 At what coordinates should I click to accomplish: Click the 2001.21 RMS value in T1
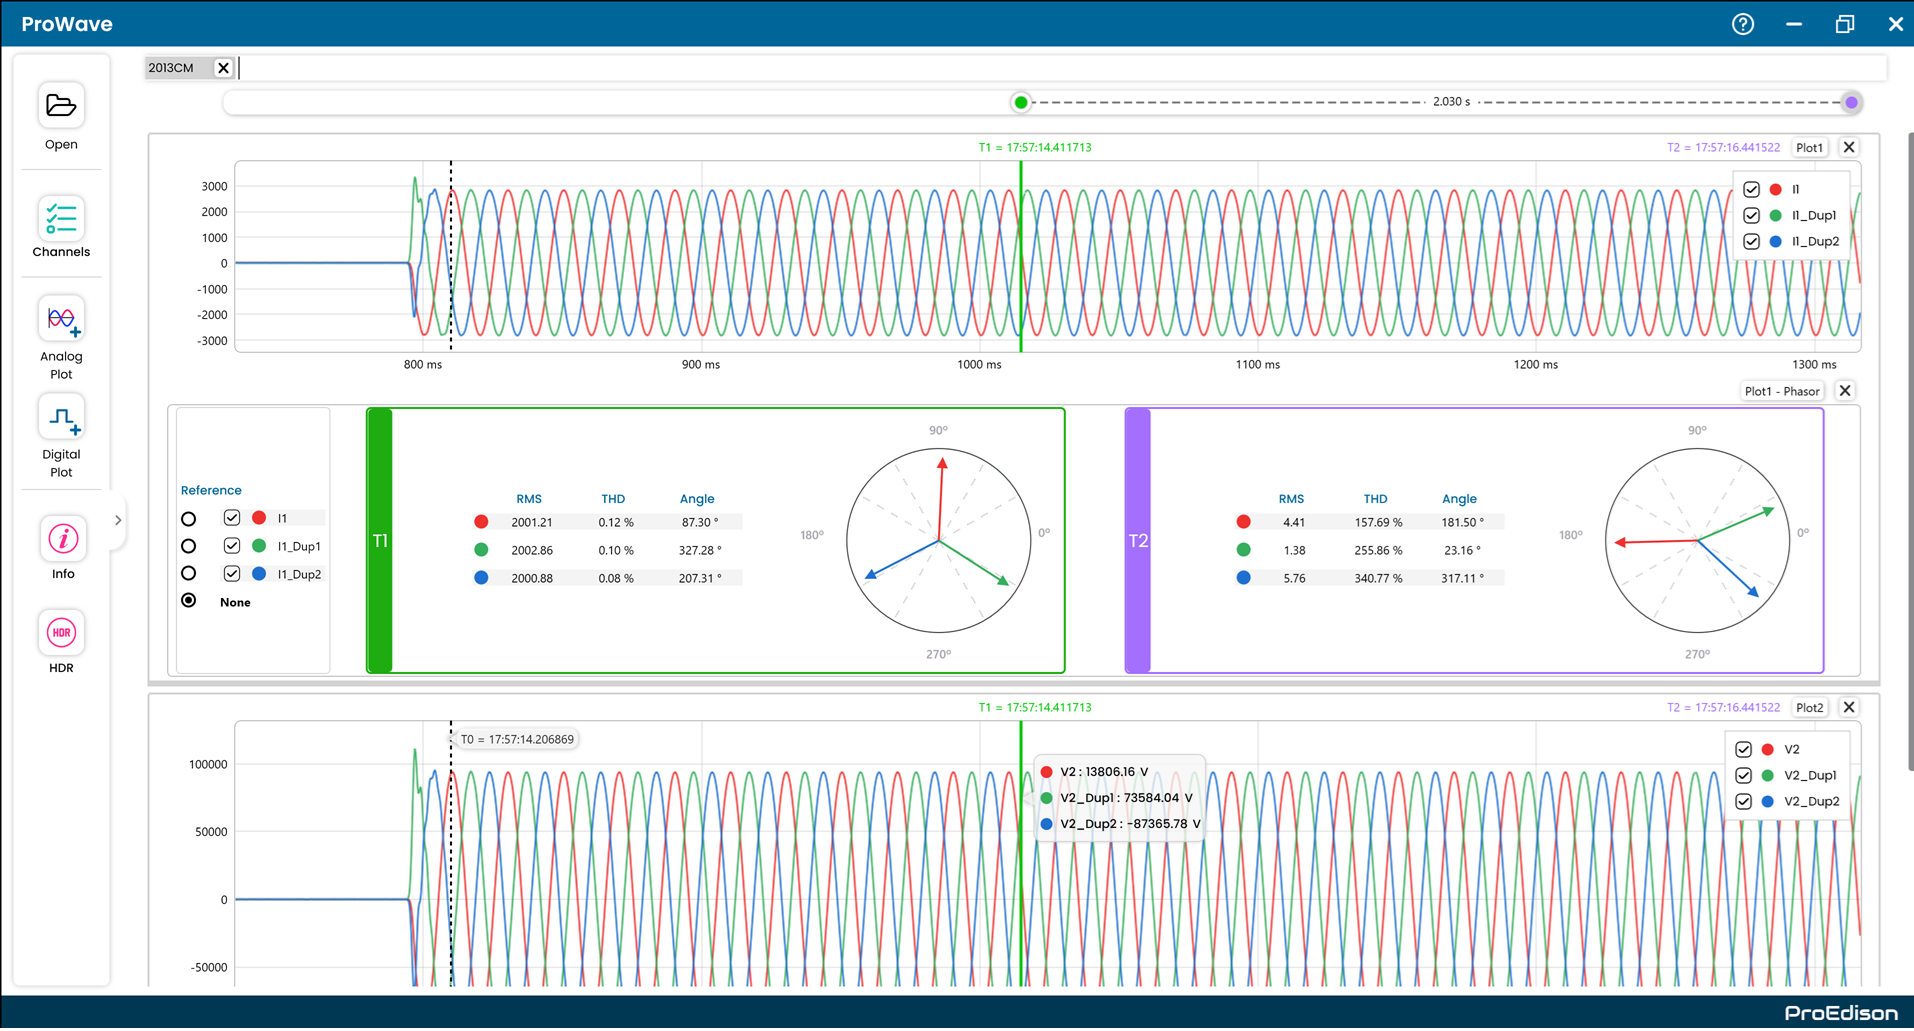coord(532,522)
